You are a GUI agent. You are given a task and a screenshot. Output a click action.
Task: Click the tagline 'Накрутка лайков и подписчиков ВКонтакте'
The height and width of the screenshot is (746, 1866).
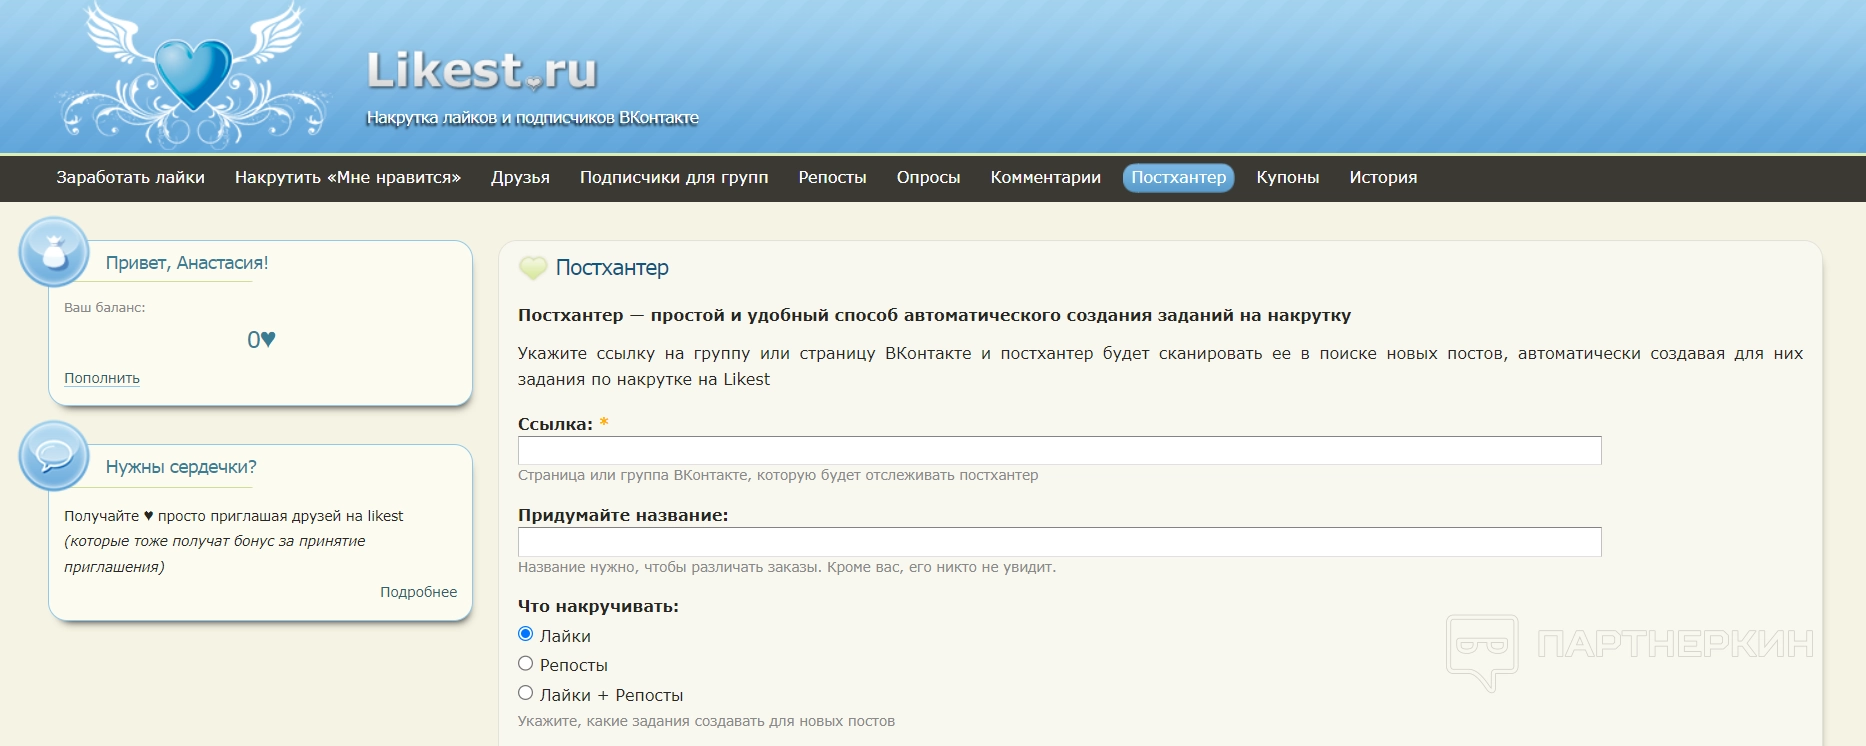click(x=533, y=118)
